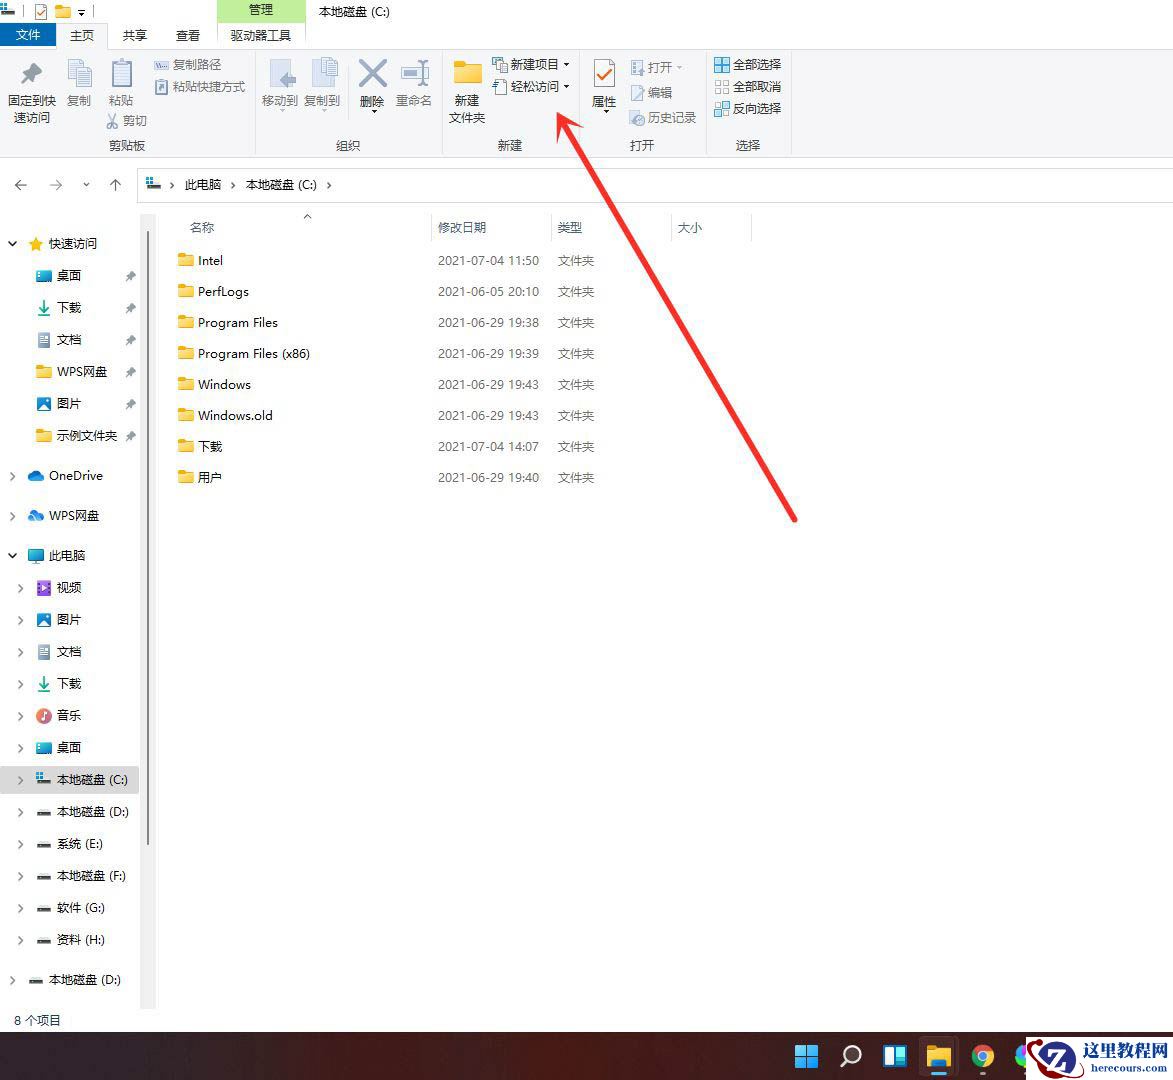Screen dimensions: 1173x1080
Task: Select the 复制 (Copy) icon in the ribbon
Action: 79,85
